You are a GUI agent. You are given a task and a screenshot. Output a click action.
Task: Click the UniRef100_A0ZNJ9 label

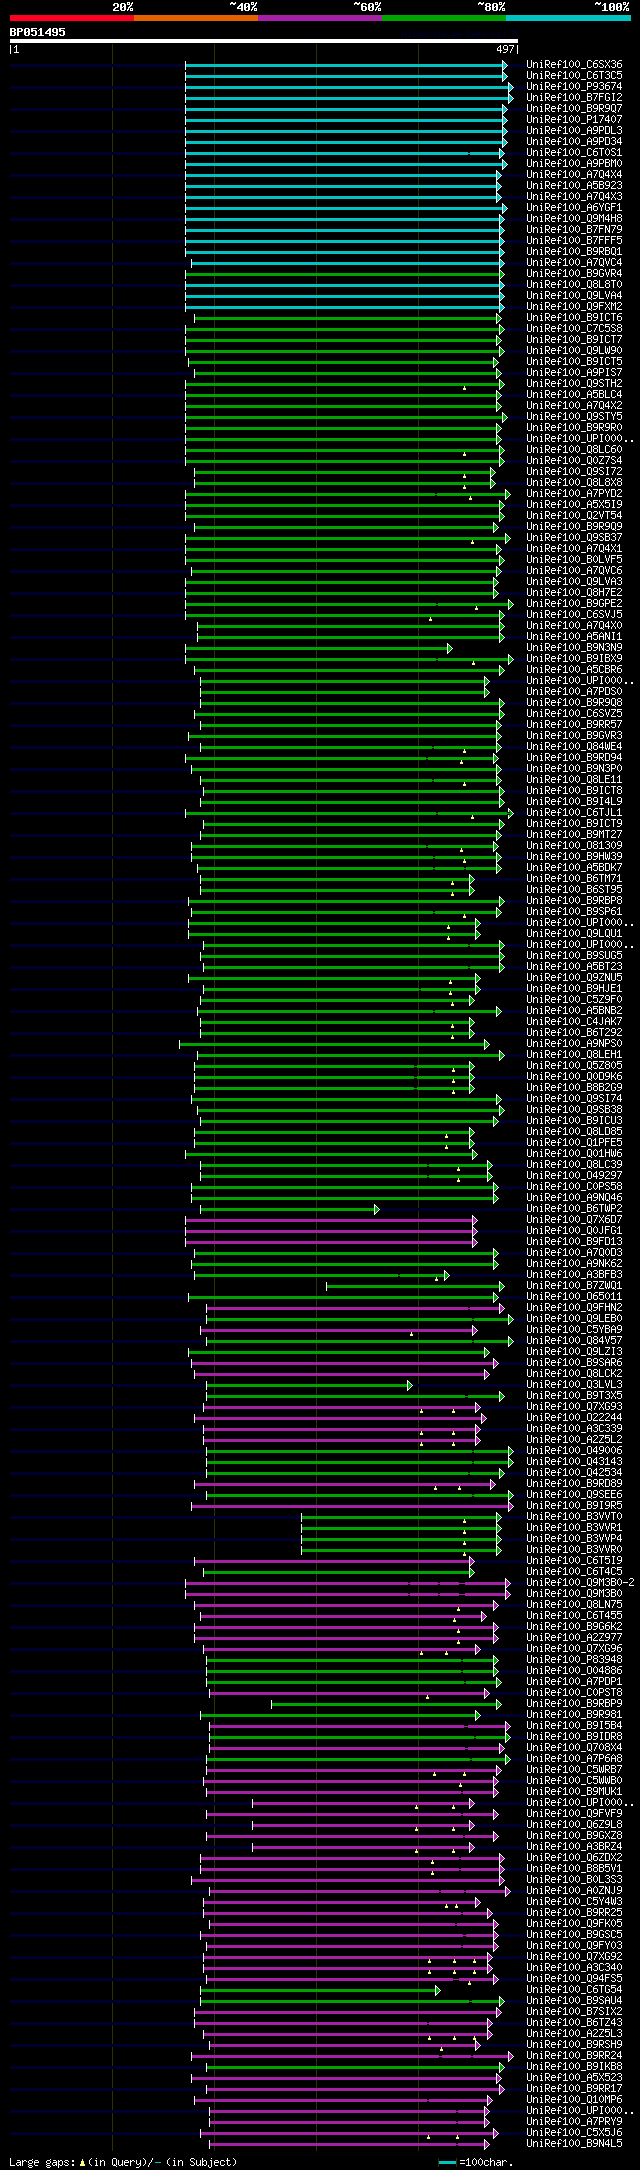coord(574,1891)
